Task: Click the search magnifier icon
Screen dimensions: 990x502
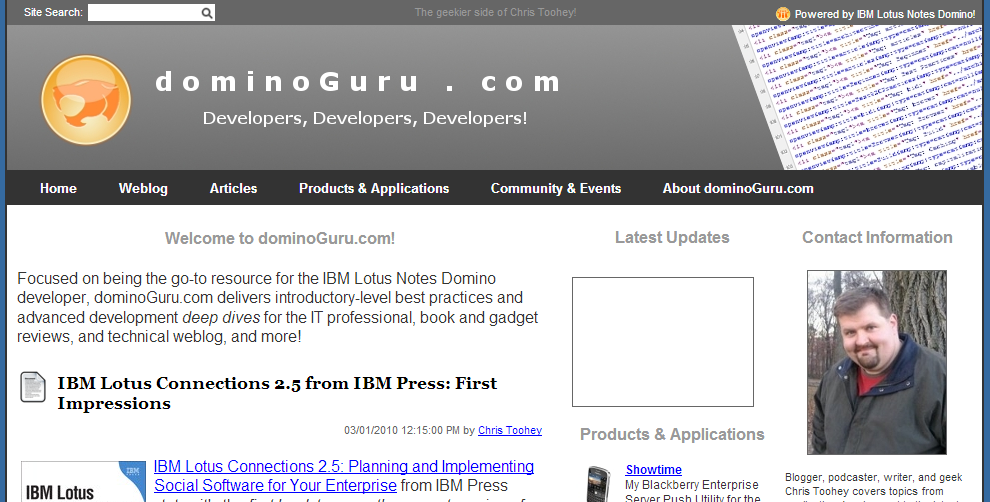Action: click(x=206, y=13)
